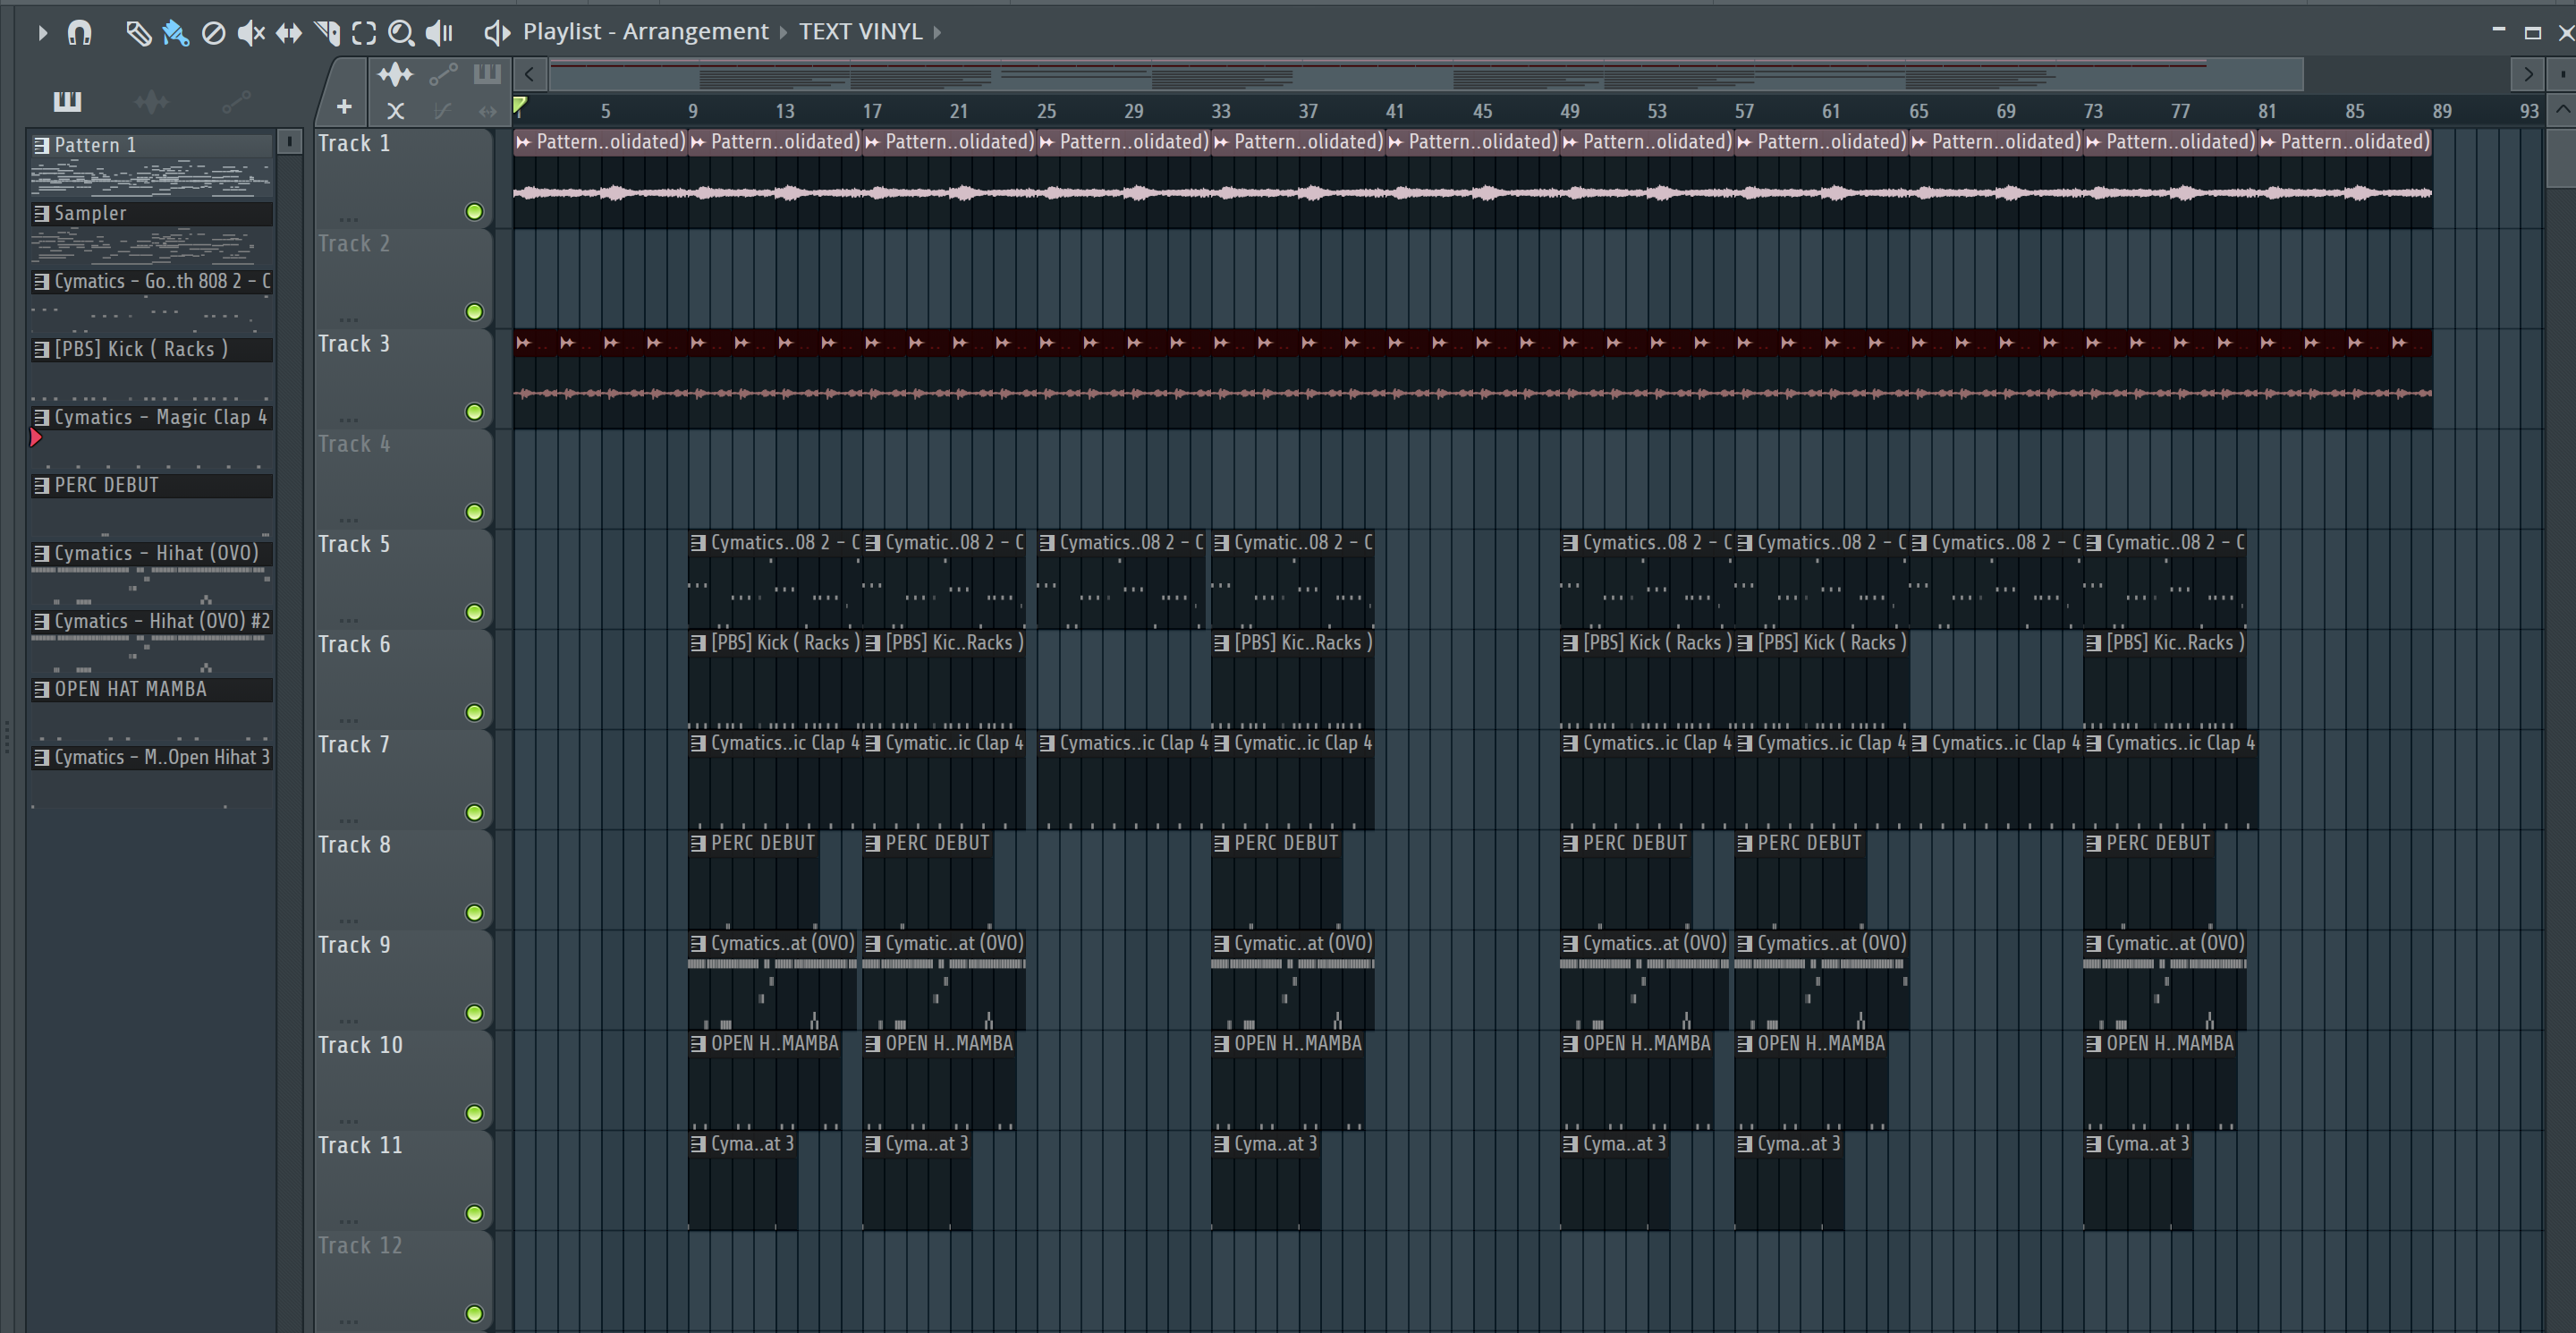Viewport: 2576px width, 1333px height.
Task: Select the Playback speaker tool
Action: coord(438,33)
